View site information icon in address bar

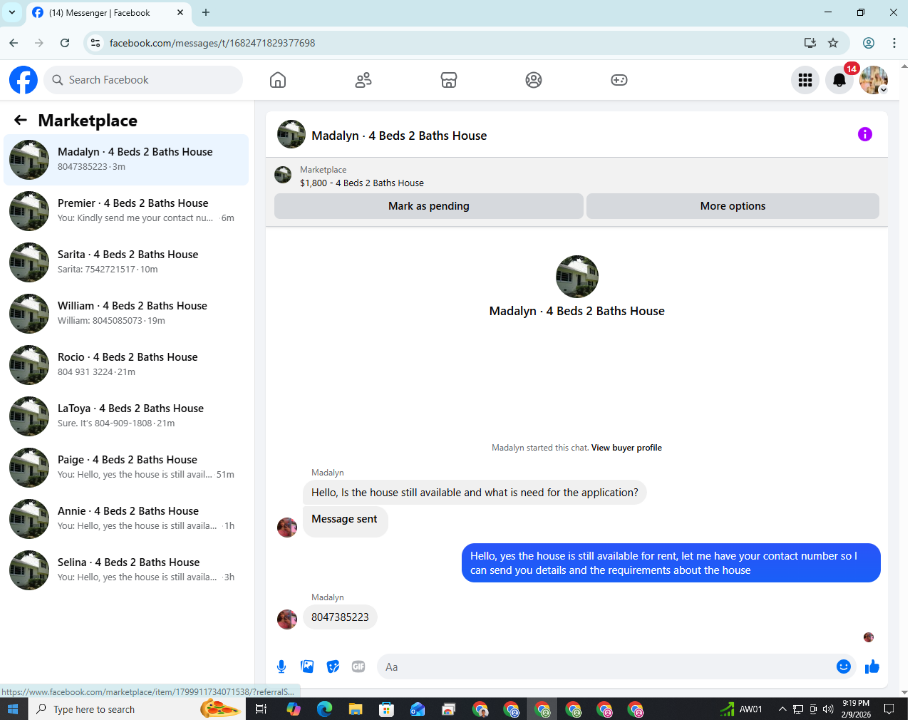tap(96, 43)
